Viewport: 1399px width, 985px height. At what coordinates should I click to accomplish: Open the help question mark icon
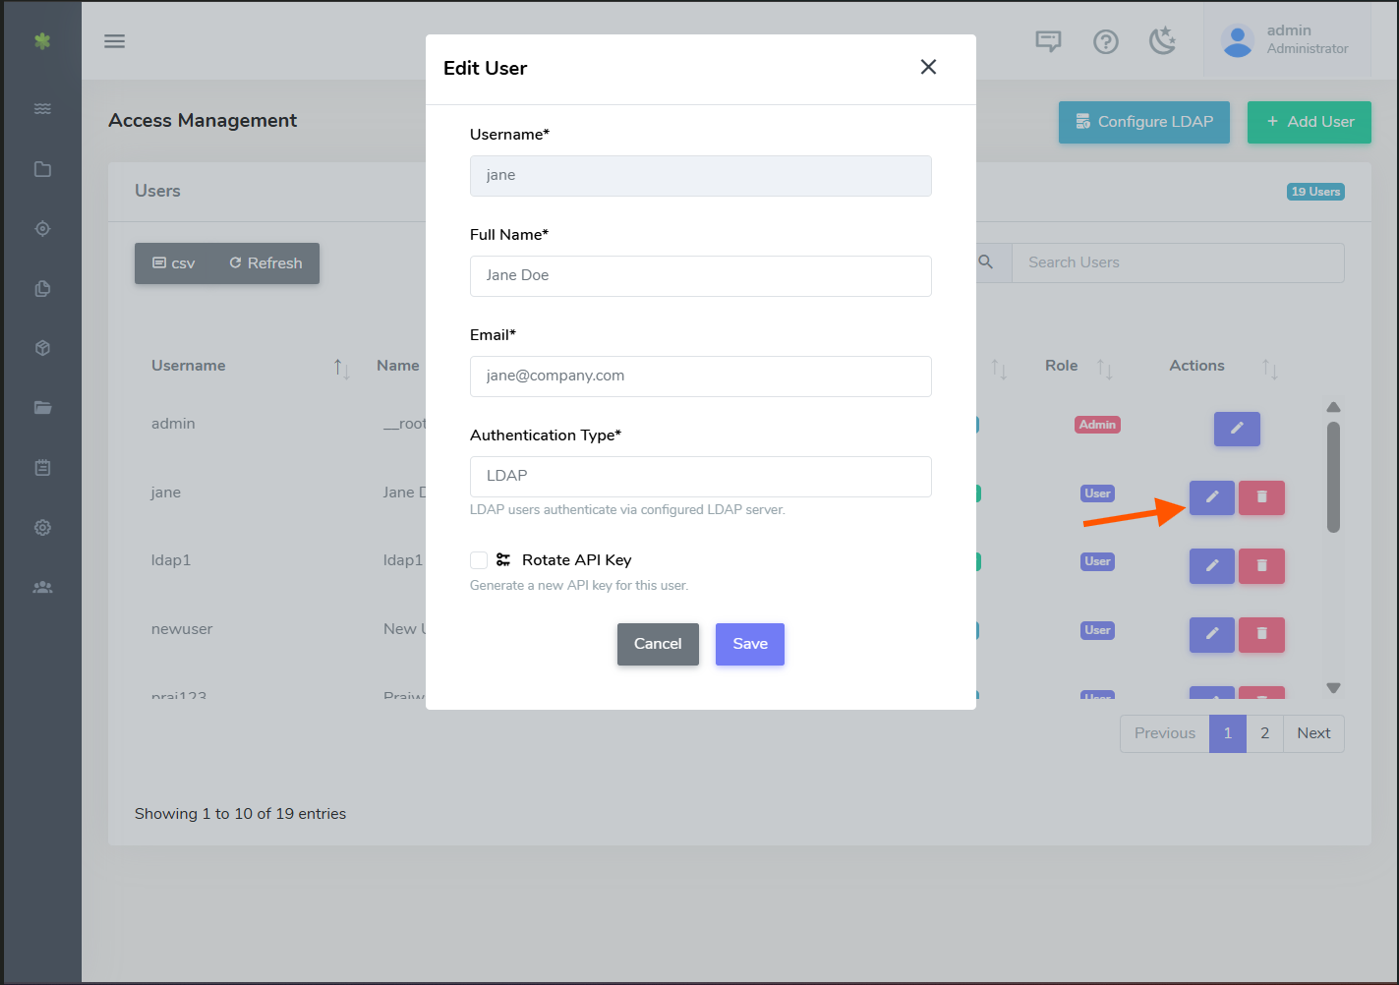[x=1105, y=41]
